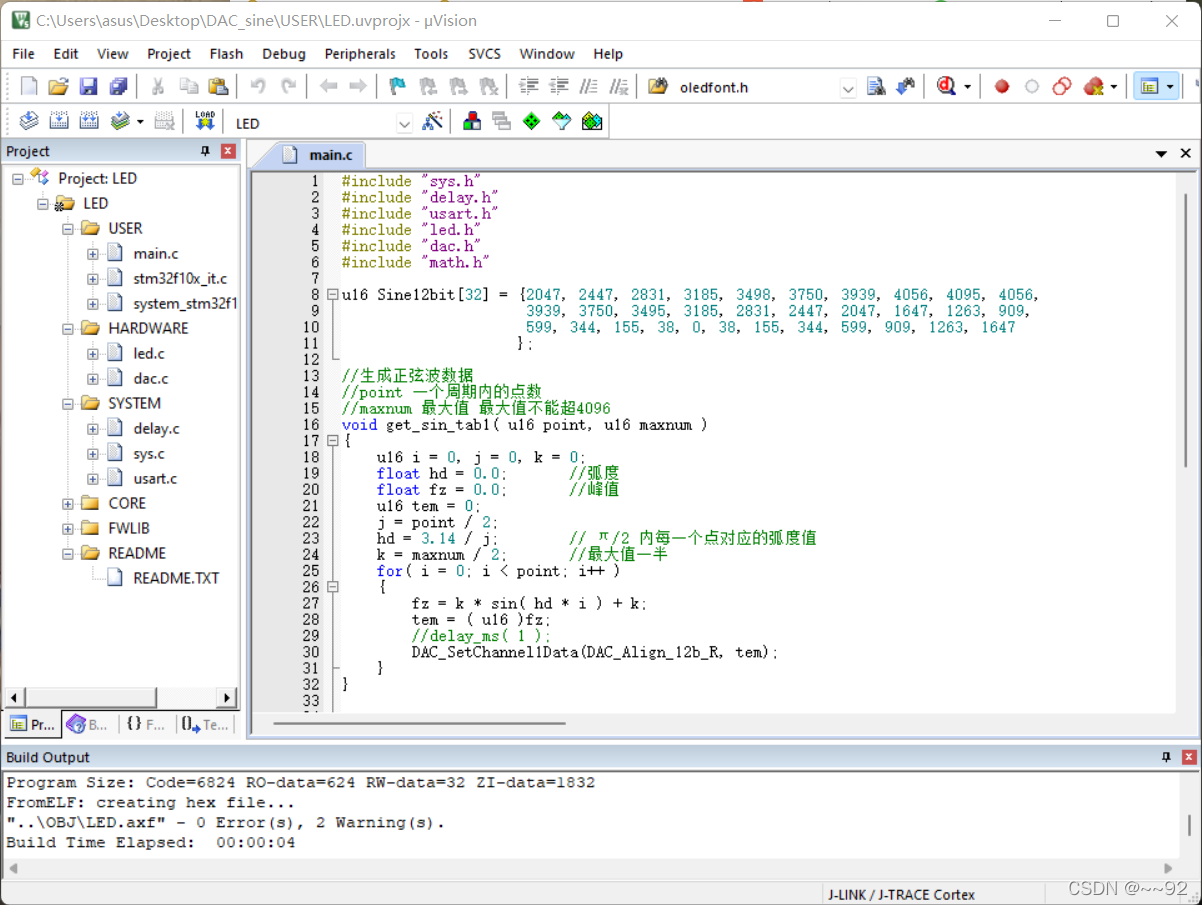
Task: Undo the last edit with the Undo arrow
Action: pos(258,87)
